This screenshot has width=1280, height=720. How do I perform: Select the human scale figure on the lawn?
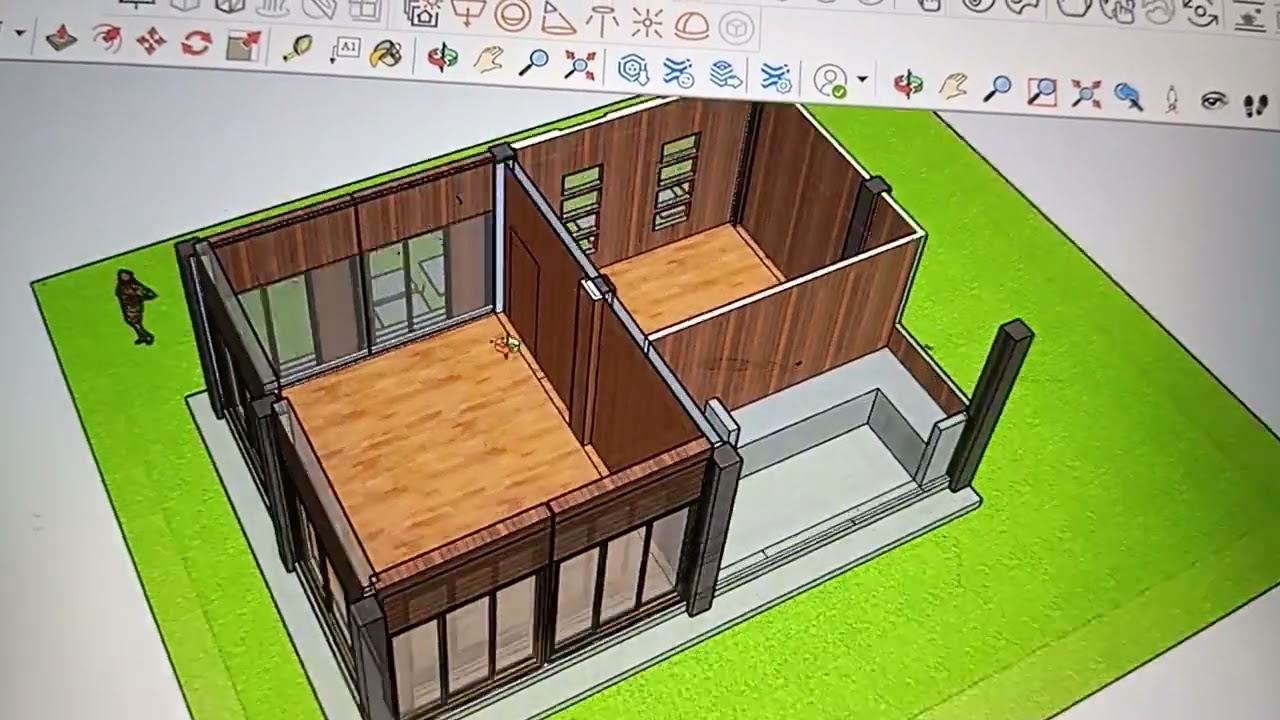click(x=134, y=306)
